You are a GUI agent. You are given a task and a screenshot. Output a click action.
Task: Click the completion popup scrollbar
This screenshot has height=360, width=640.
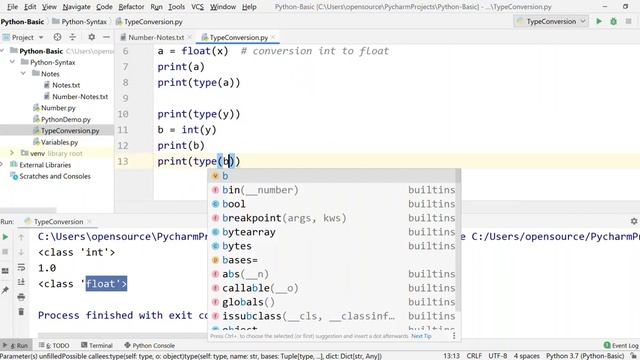(x=458, y=240)
